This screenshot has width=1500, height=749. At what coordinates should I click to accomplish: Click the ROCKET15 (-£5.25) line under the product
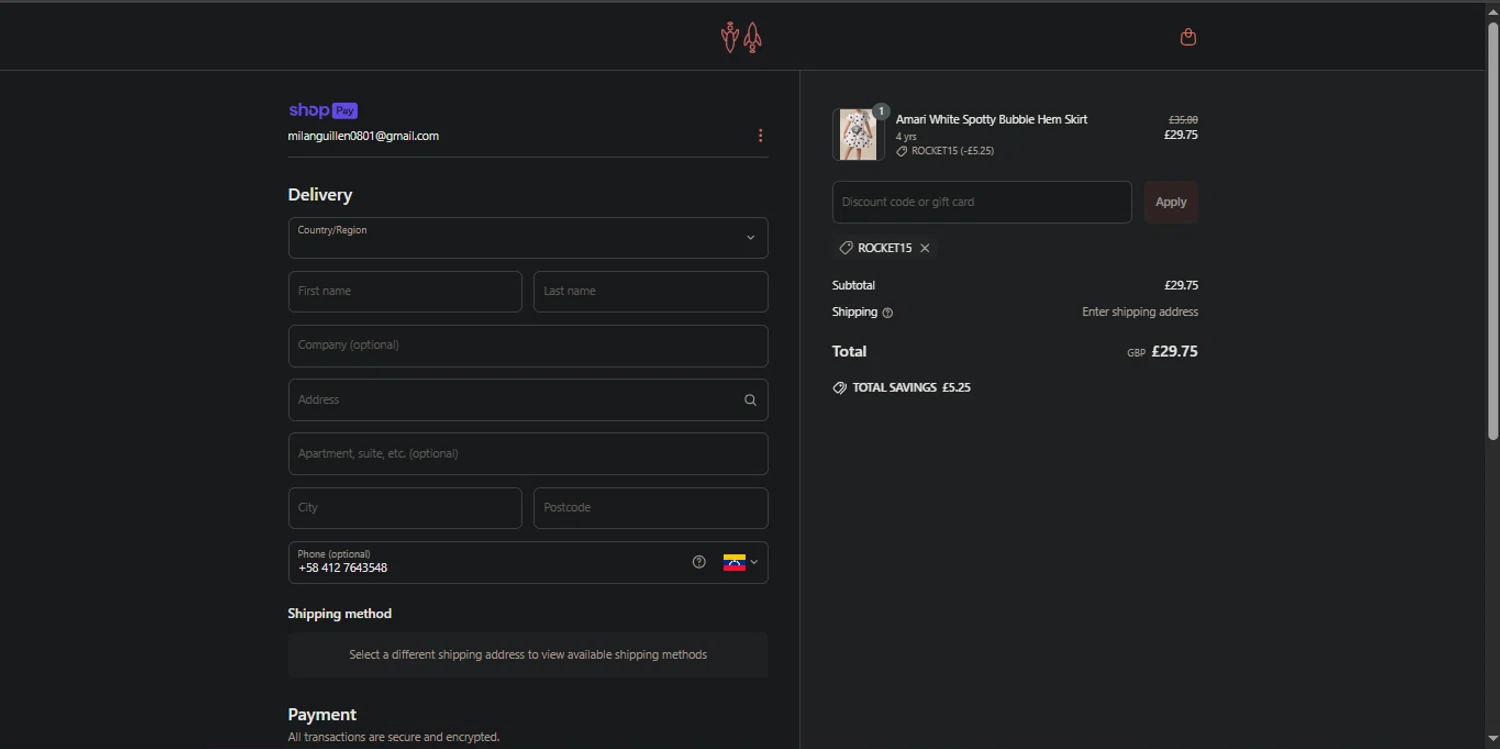click(945, 151)
